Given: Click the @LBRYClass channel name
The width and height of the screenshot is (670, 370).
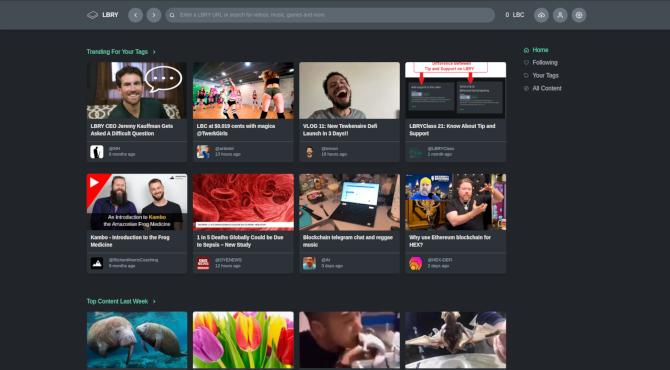Looking at the screenshot, I should click(441, 149).
